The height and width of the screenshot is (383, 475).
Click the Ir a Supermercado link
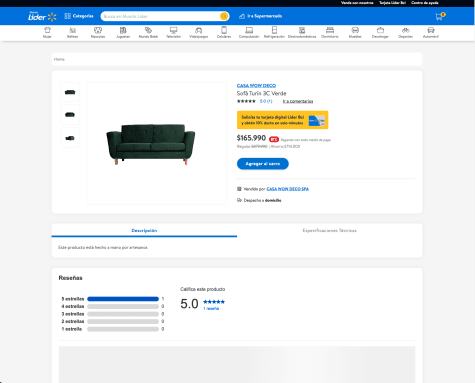(261, 16)
